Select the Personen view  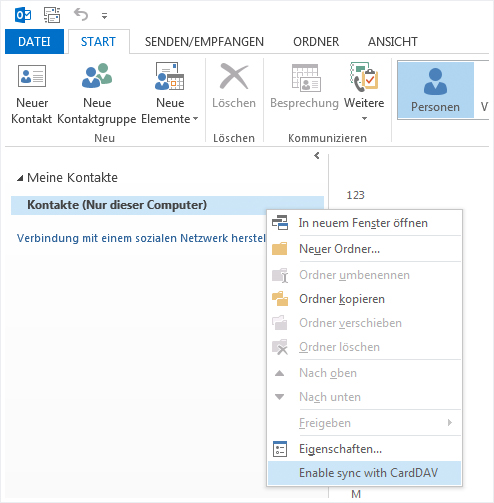[435, 90]
